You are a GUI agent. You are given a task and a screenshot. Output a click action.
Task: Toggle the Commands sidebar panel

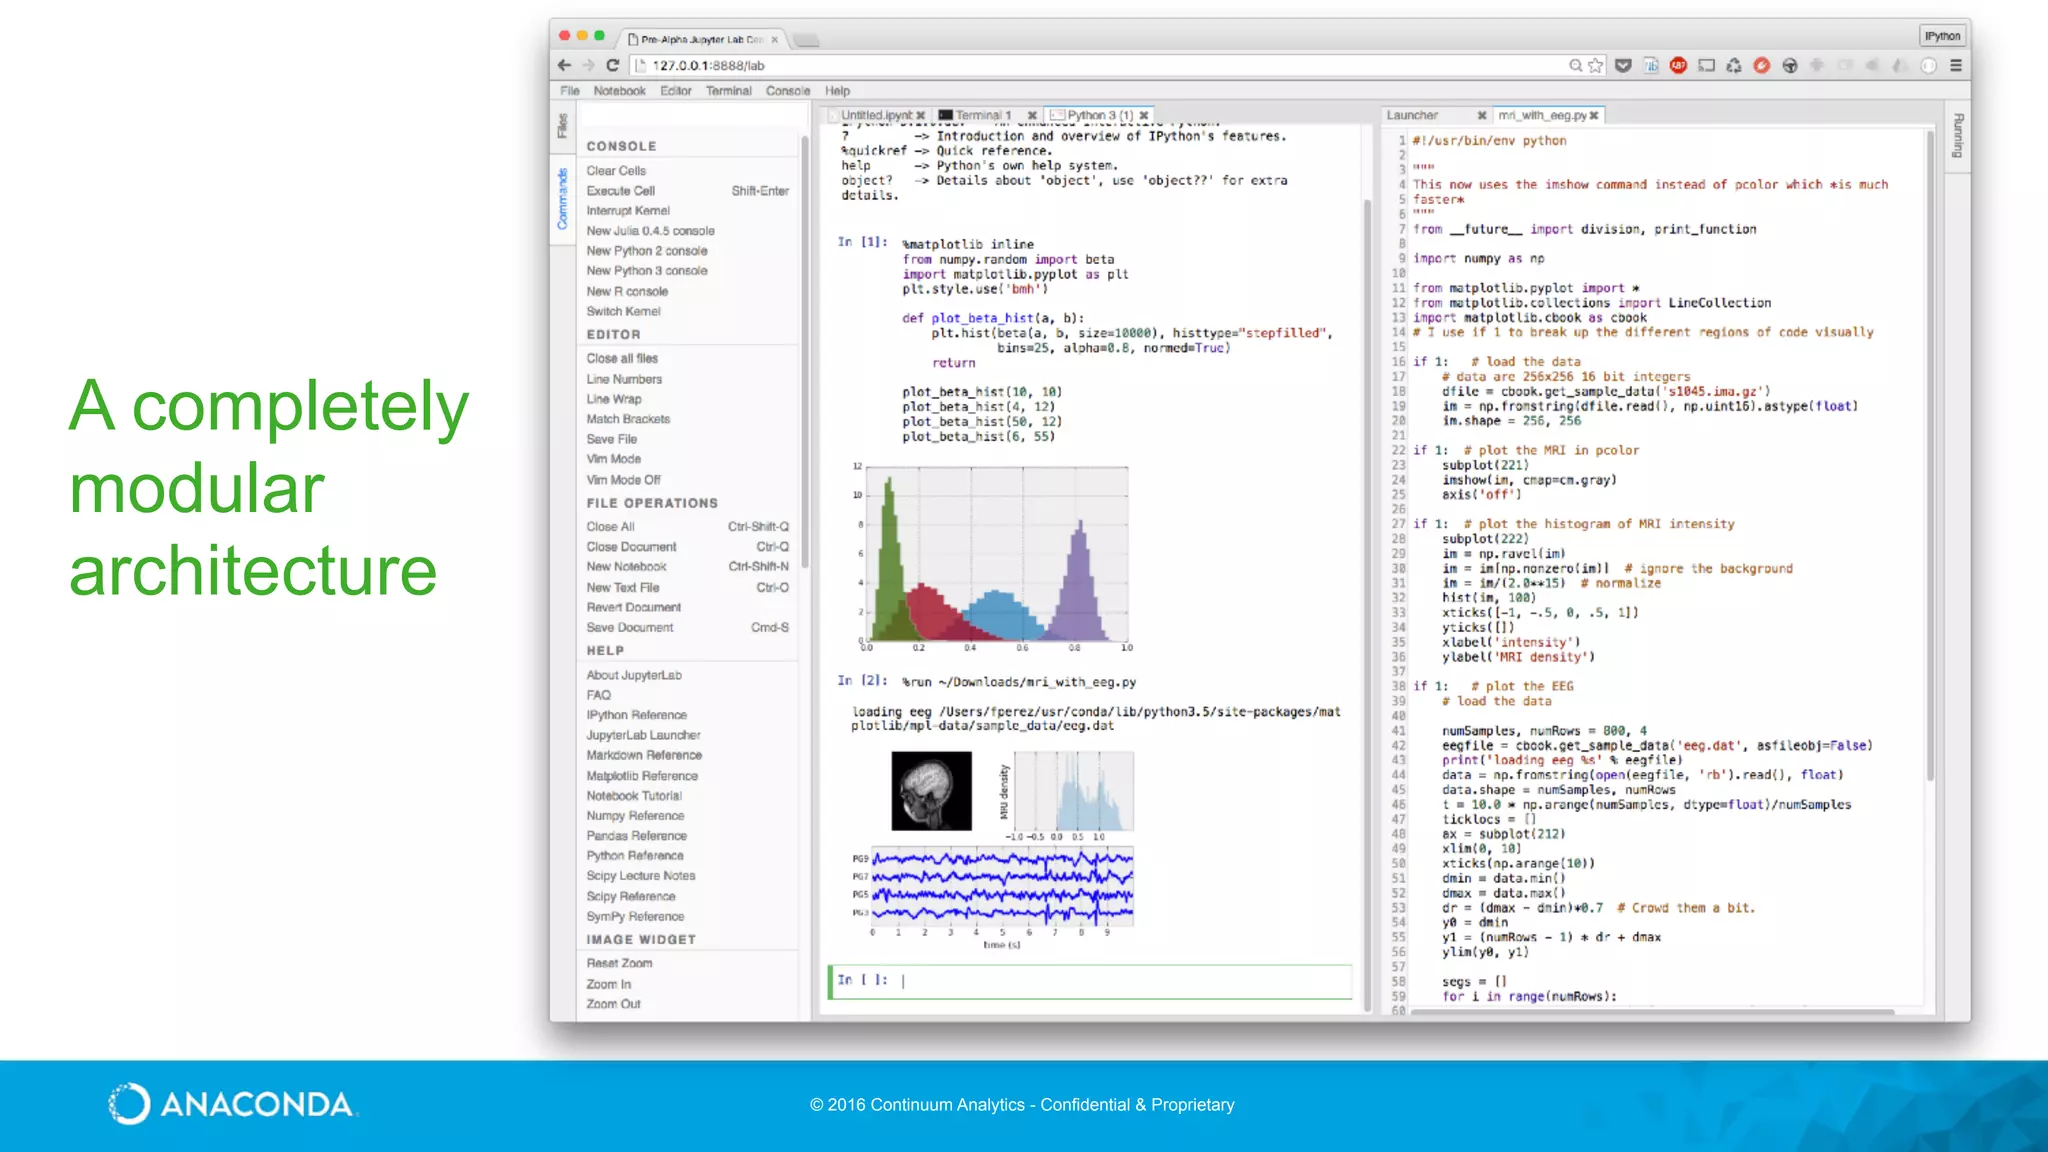point(562,198)
